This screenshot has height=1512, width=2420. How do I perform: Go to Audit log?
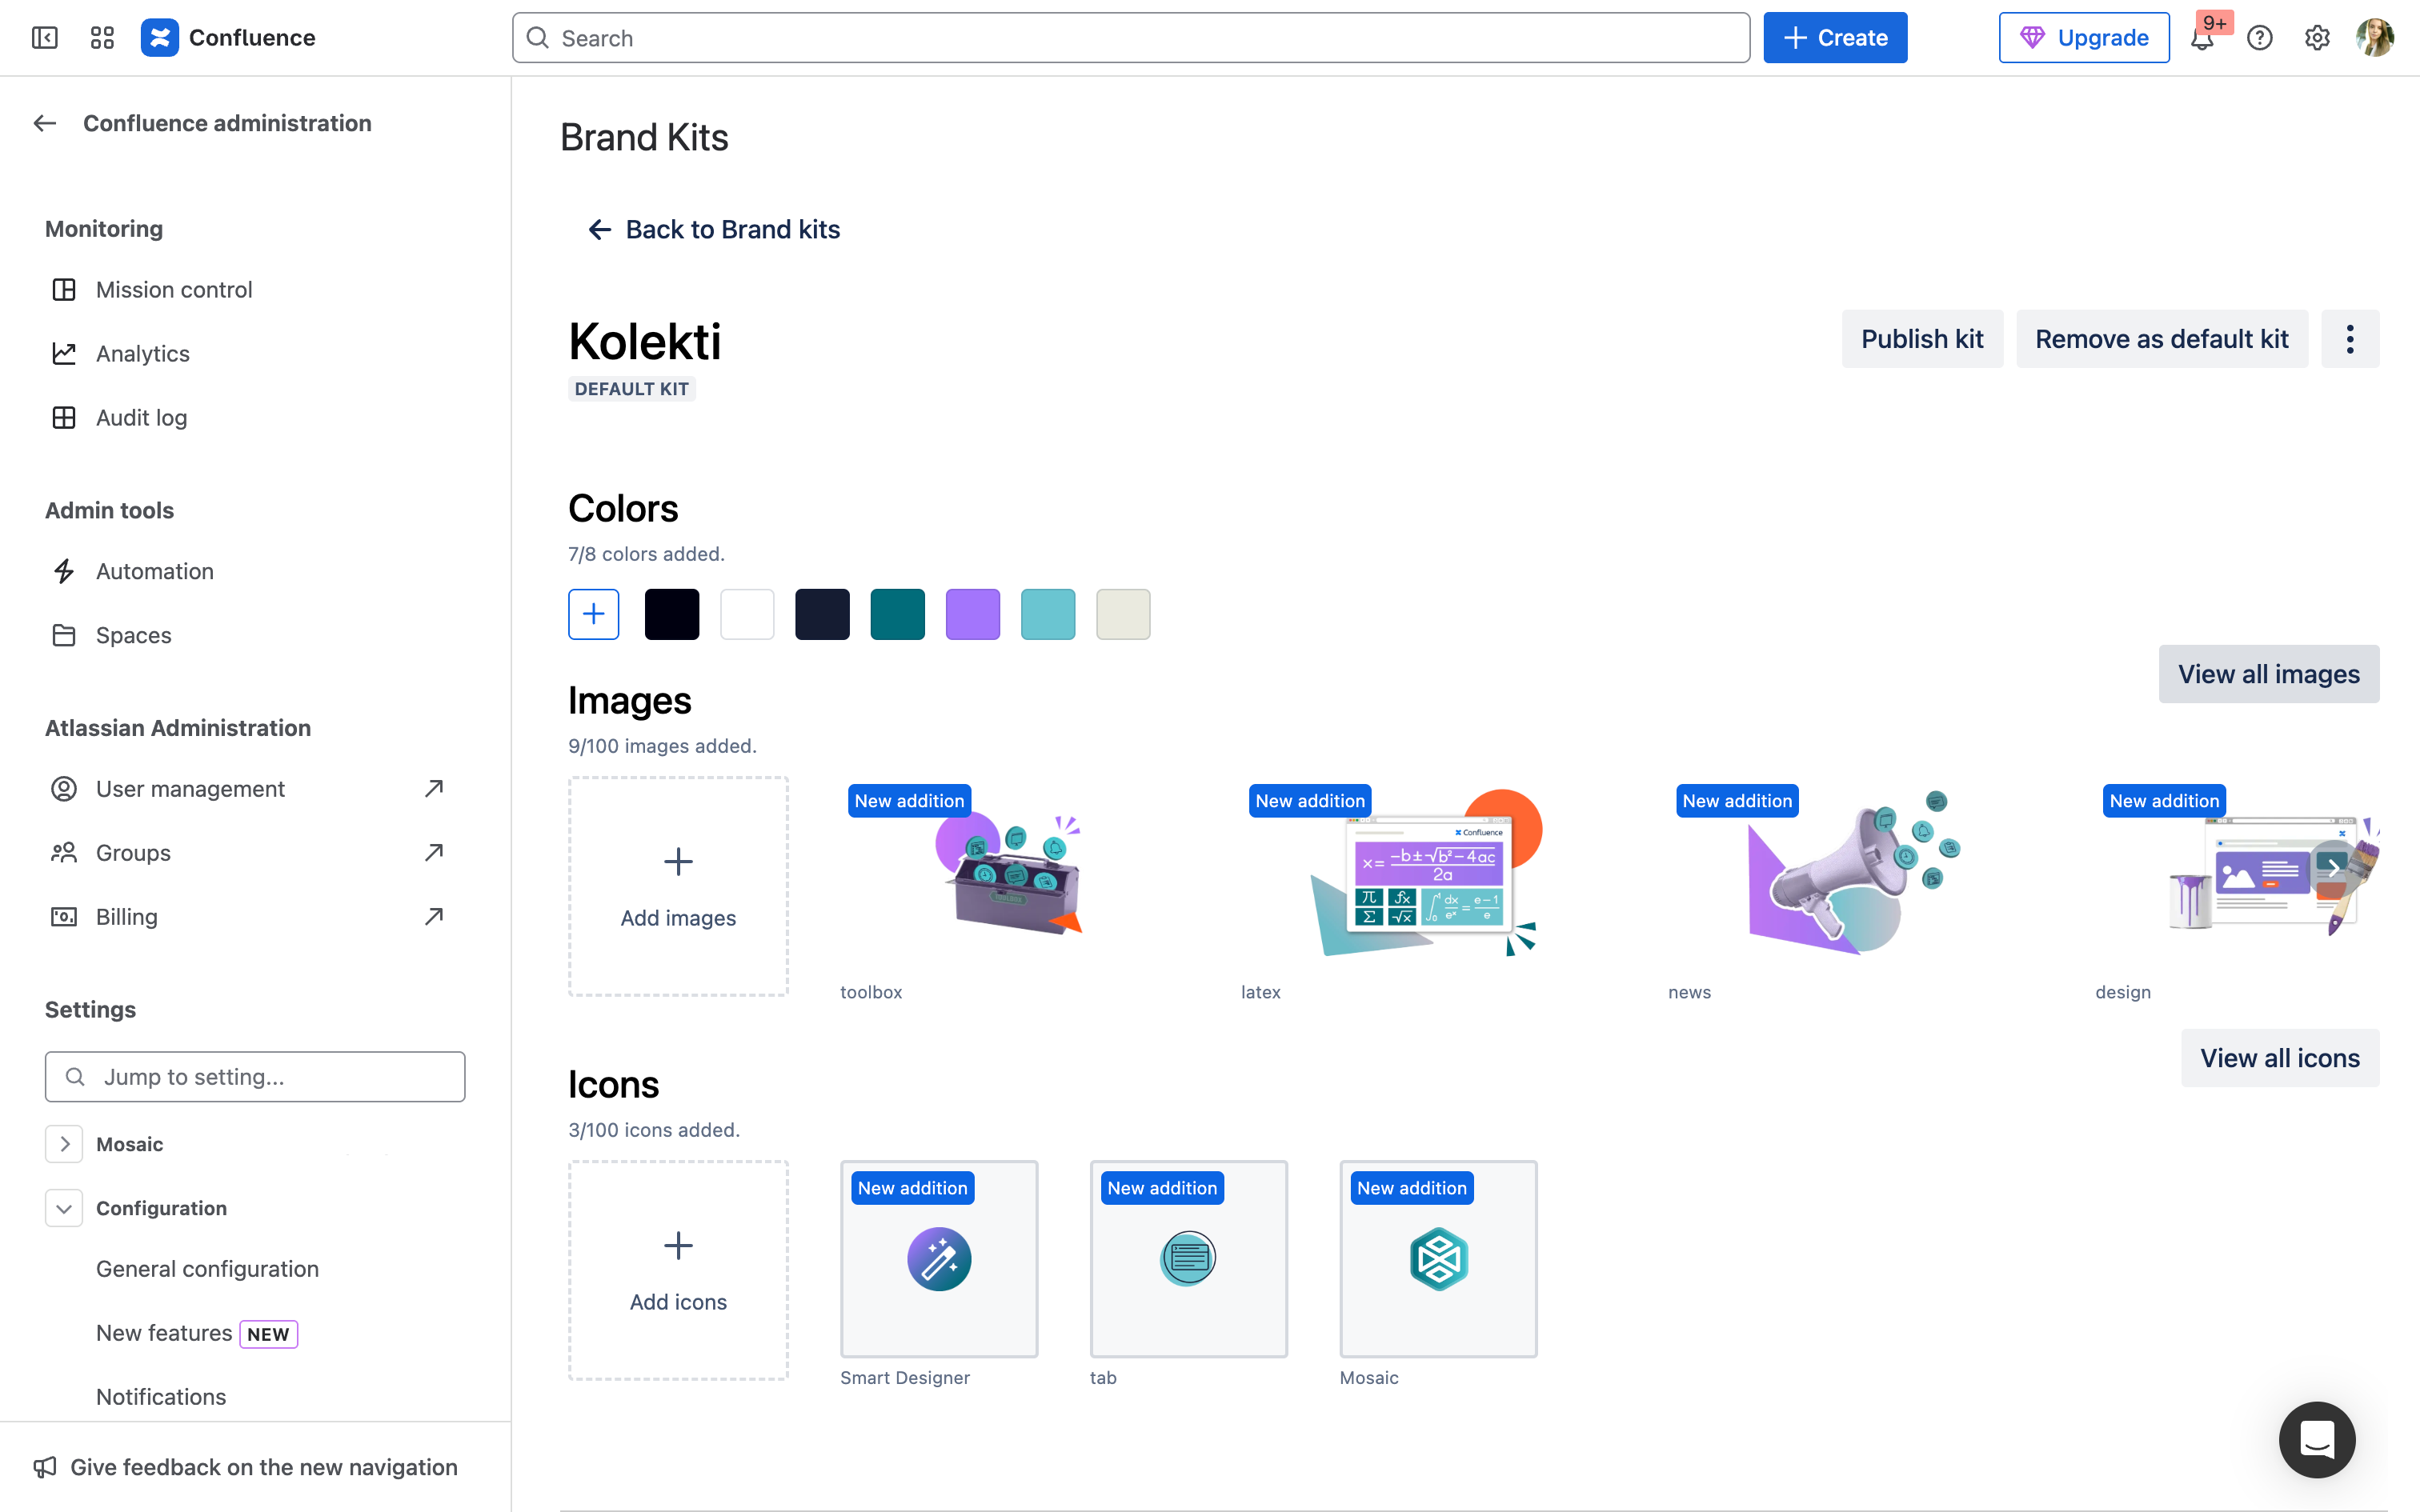coord(142,418)
